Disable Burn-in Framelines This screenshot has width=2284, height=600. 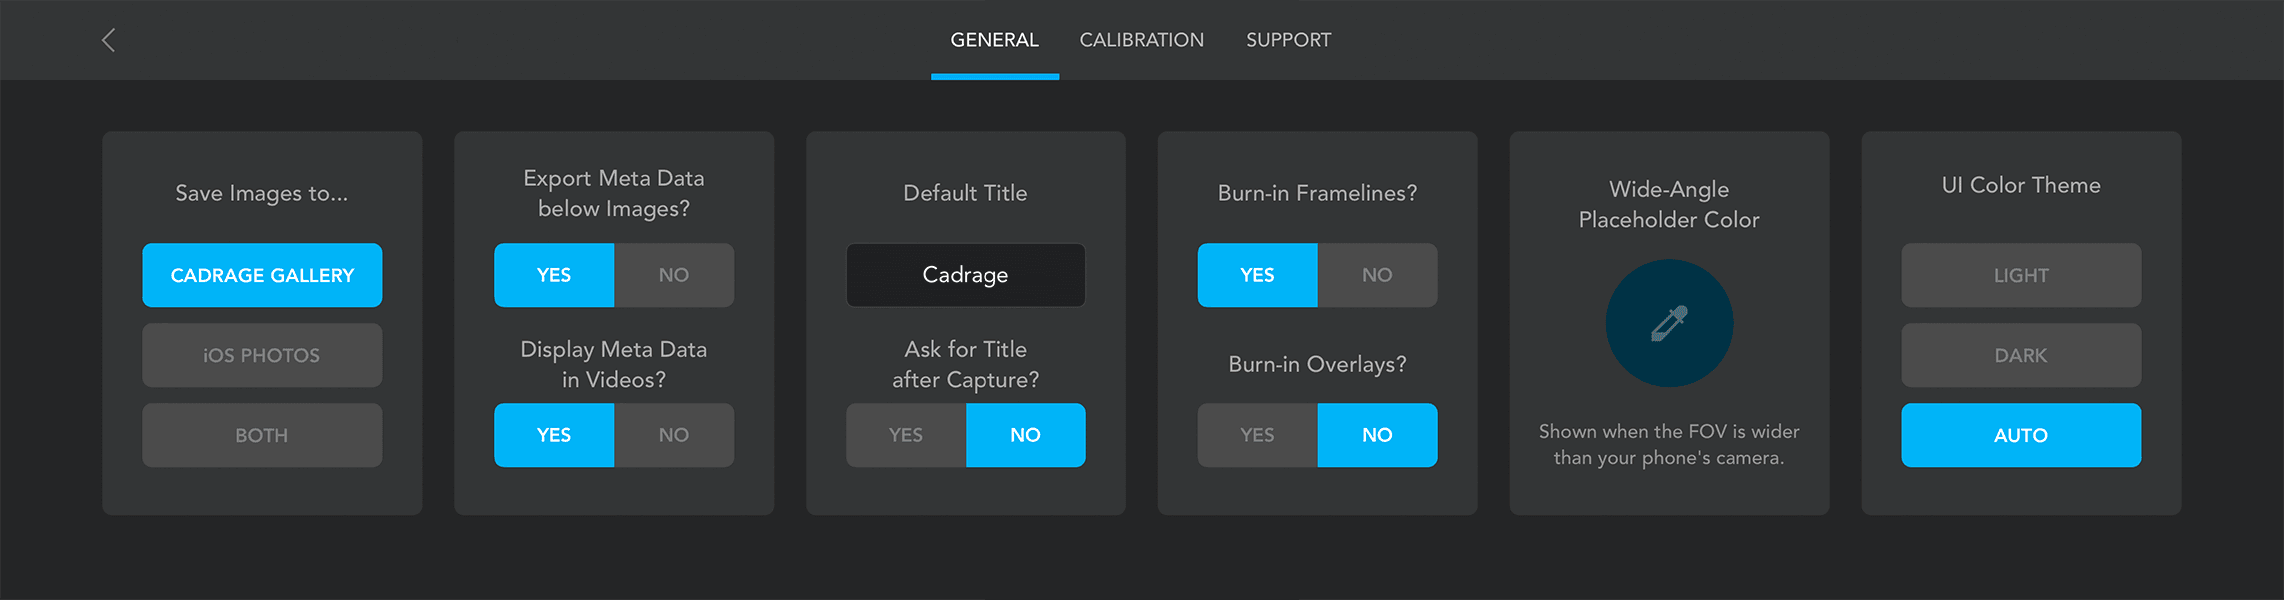(x=1377, y=274)
